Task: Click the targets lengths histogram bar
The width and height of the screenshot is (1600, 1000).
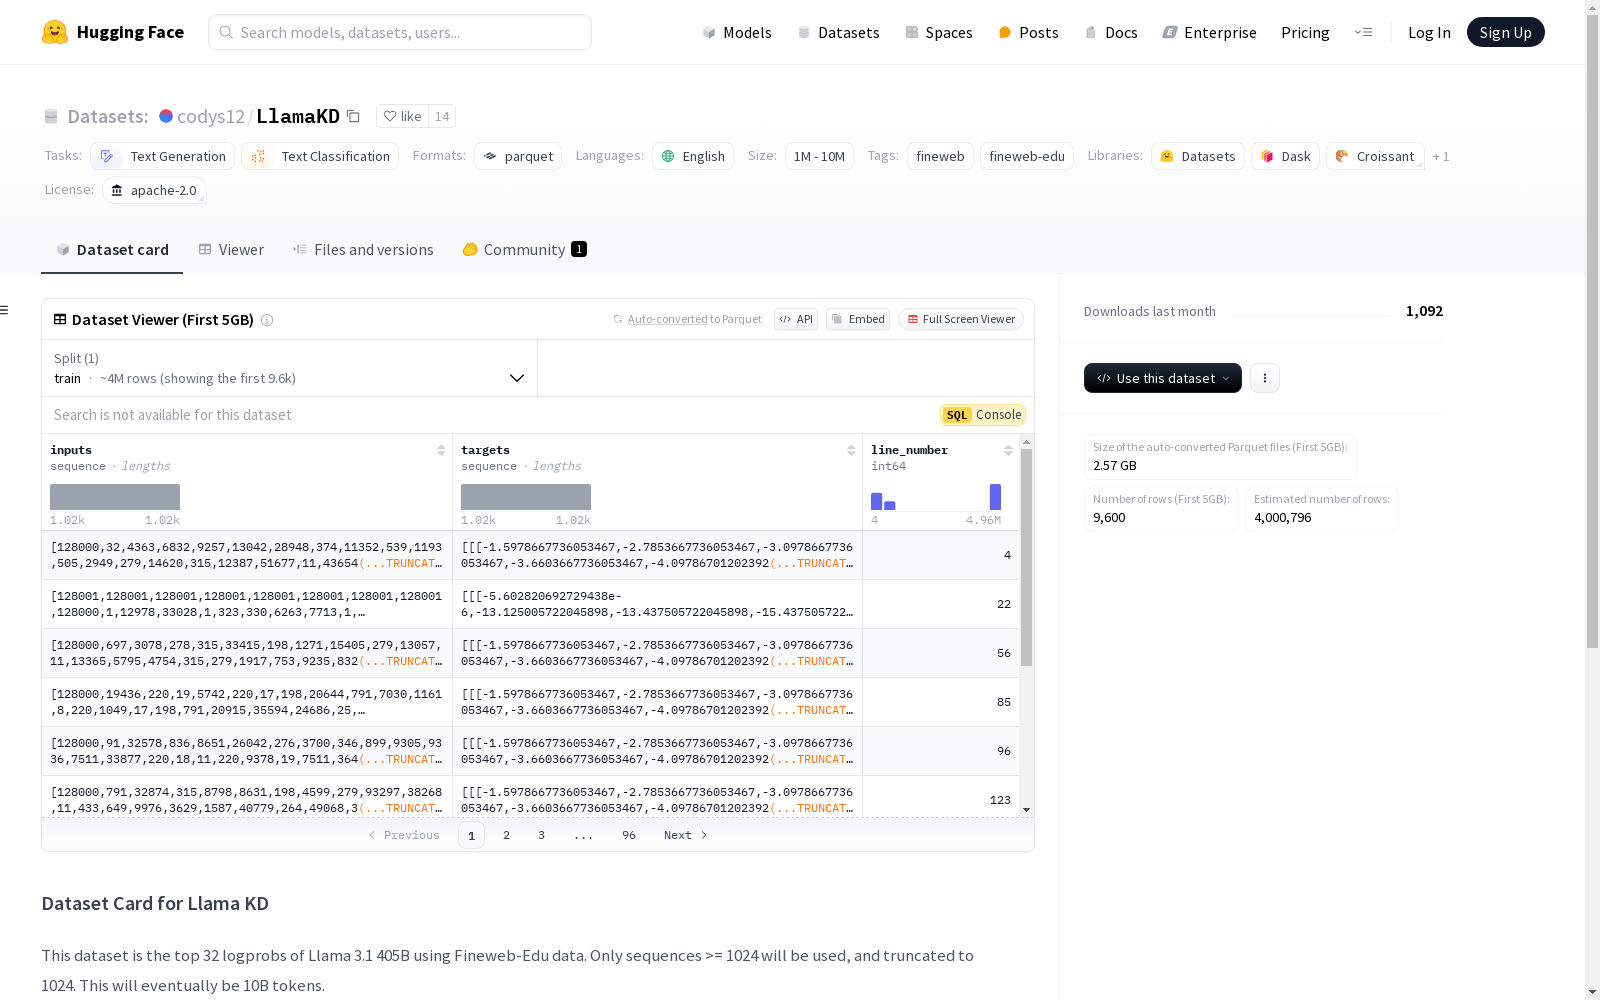Action: [526, 497]
